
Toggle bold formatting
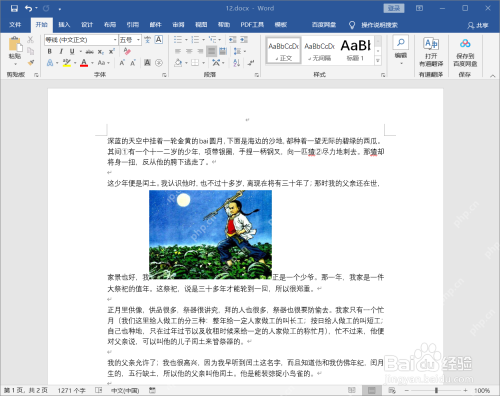49,51
